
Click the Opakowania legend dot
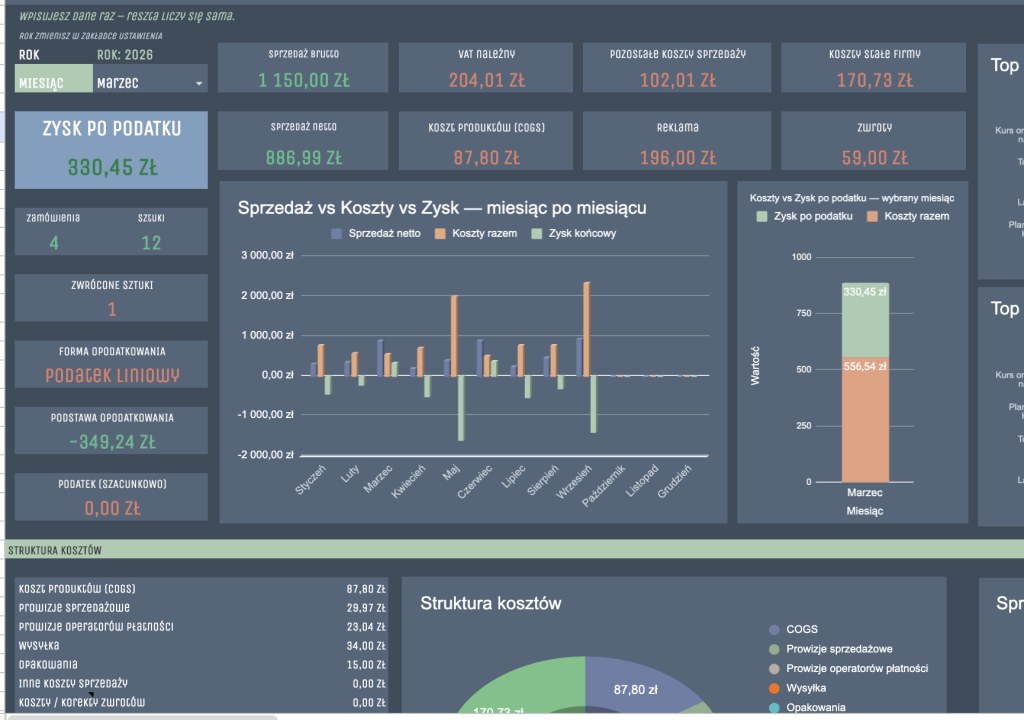774,708
